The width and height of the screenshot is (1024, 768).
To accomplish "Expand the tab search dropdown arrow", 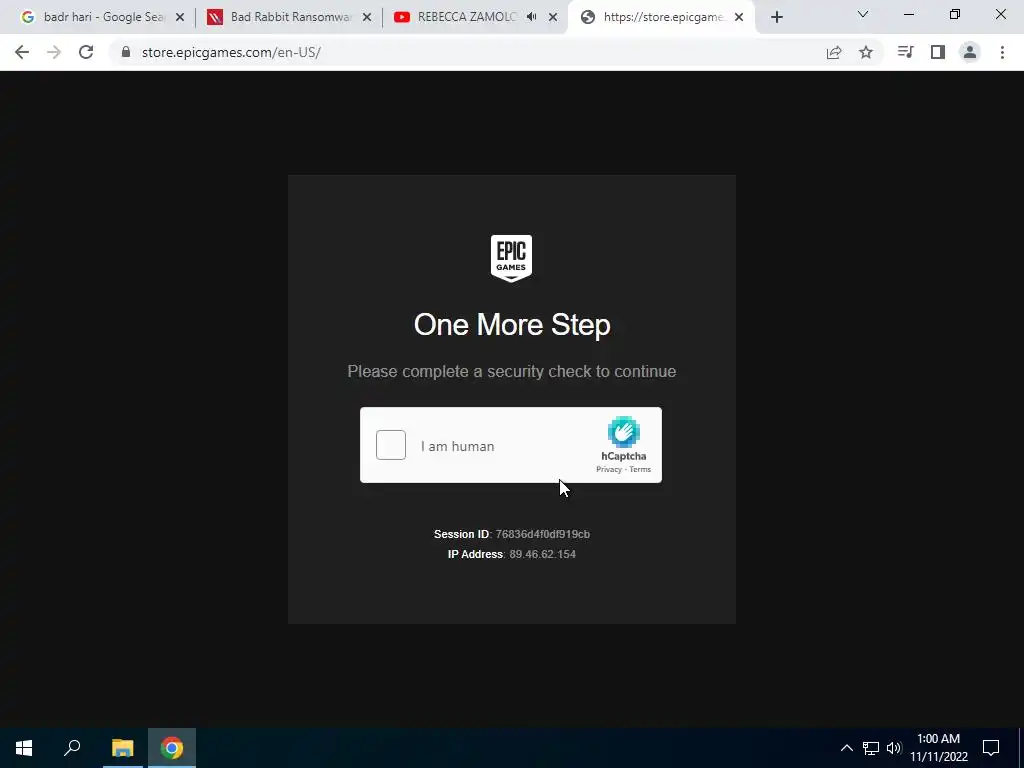I will (x=863, y=14).
